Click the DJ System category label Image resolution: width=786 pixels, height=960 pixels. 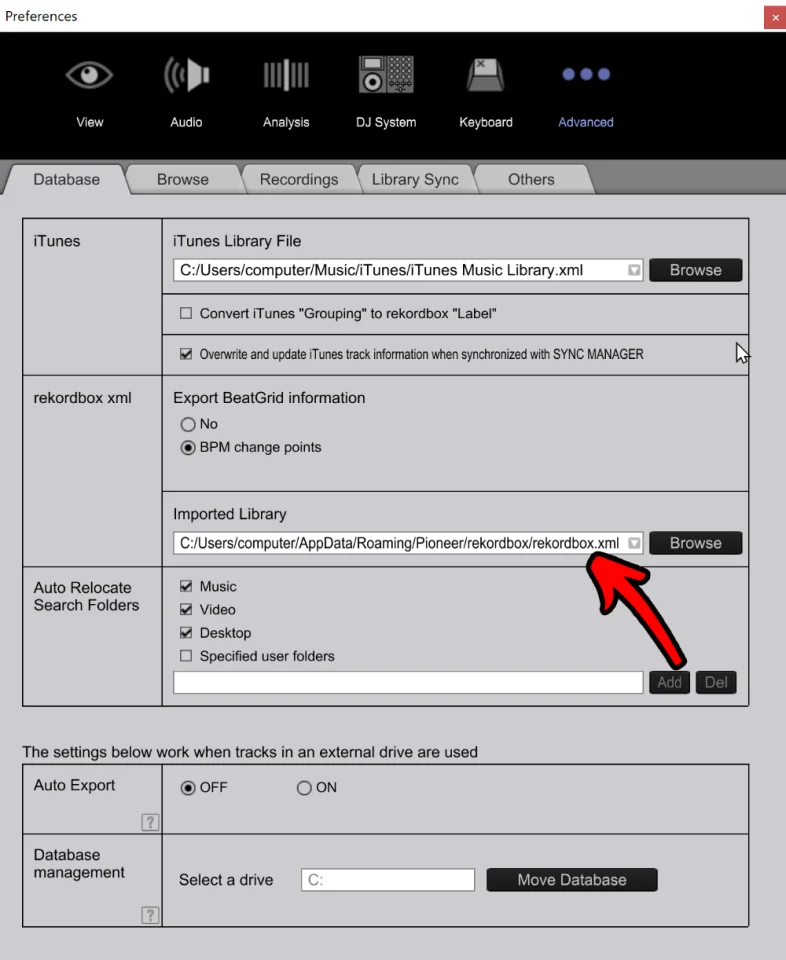[x=386, y=122]
